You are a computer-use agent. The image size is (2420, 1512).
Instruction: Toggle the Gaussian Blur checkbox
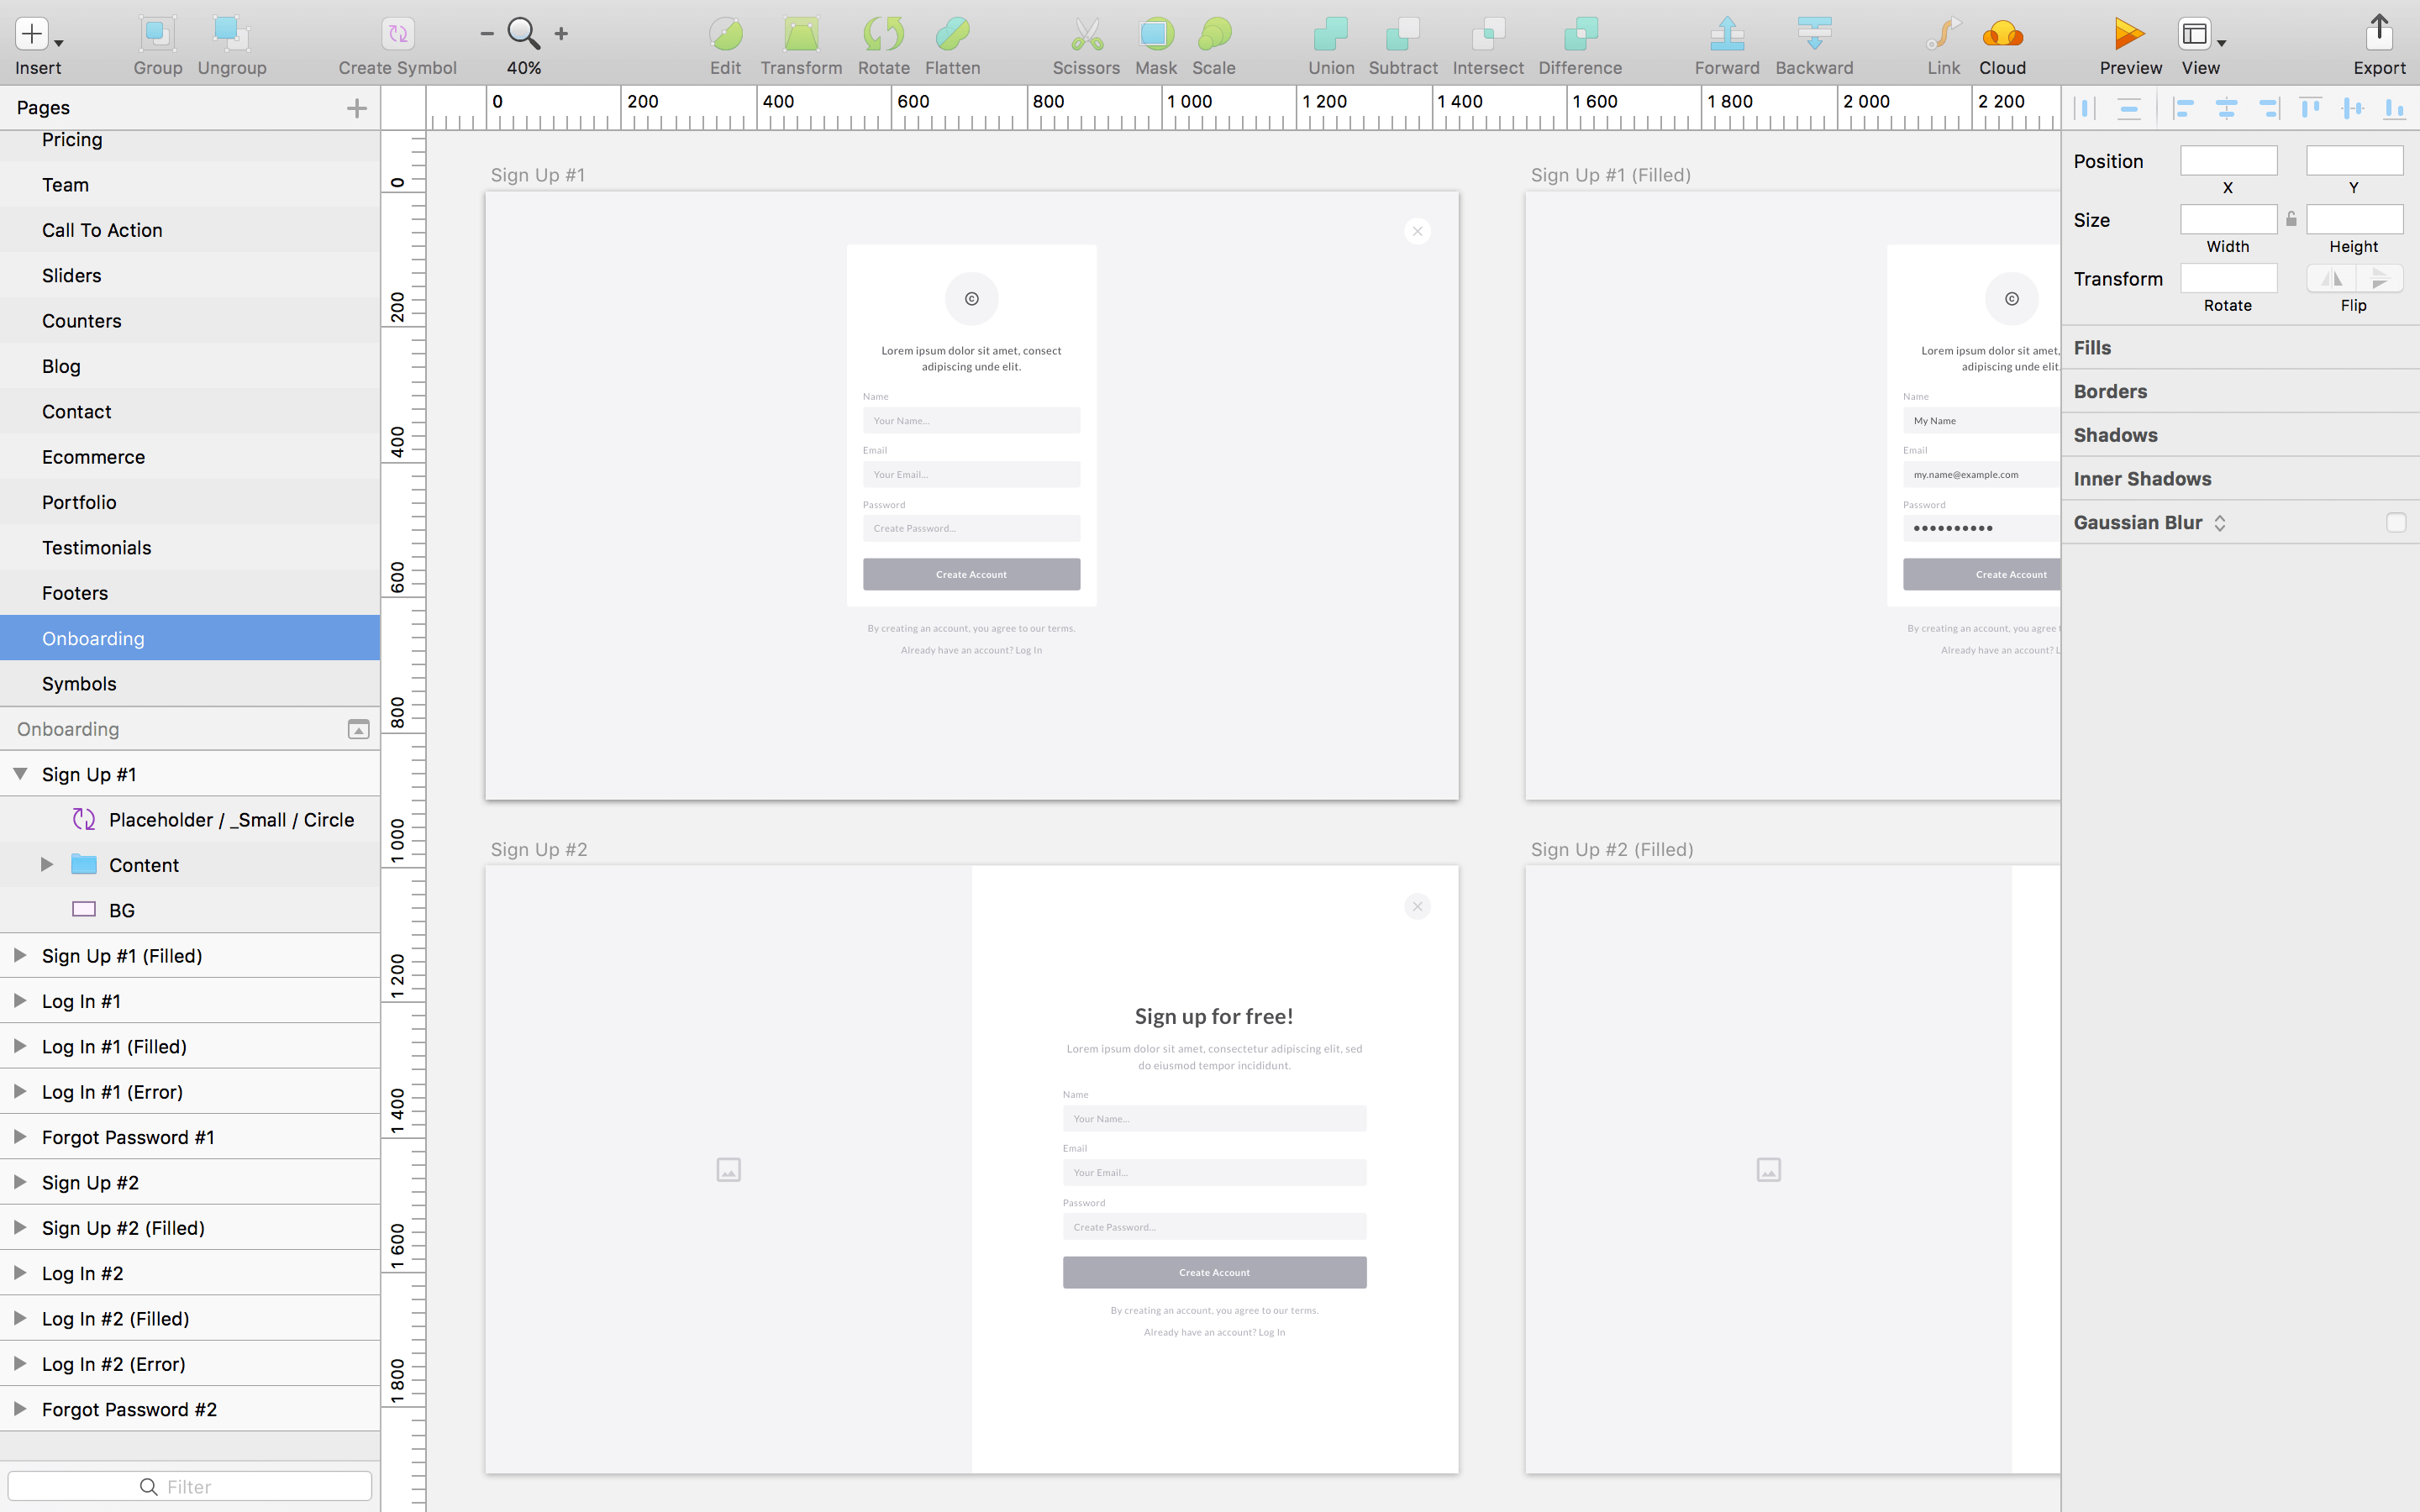click(x=2395, y=522)
